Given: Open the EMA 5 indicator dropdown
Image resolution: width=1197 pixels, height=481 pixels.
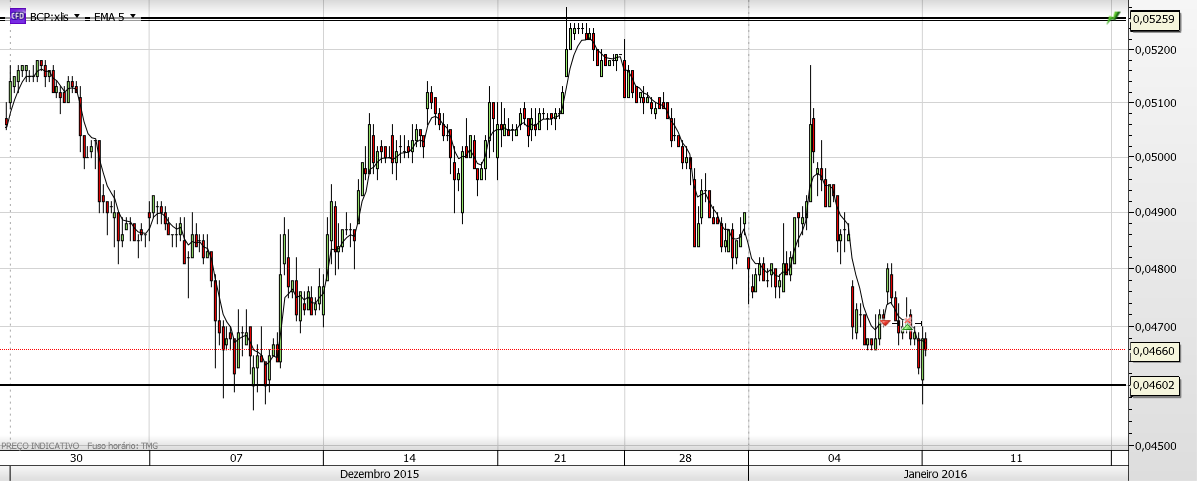Looking at the screenshot, I should [134, 16].
